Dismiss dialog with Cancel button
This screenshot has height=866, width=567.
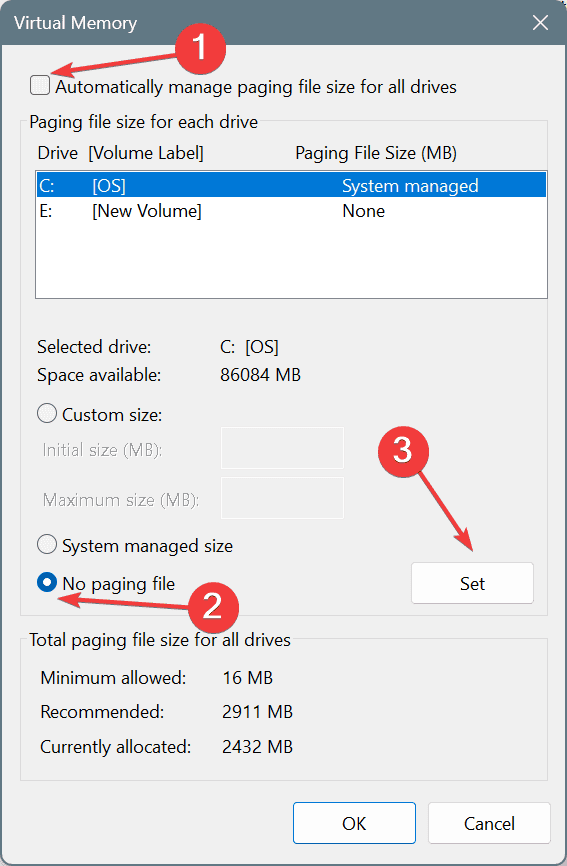(x=489, y=823)
